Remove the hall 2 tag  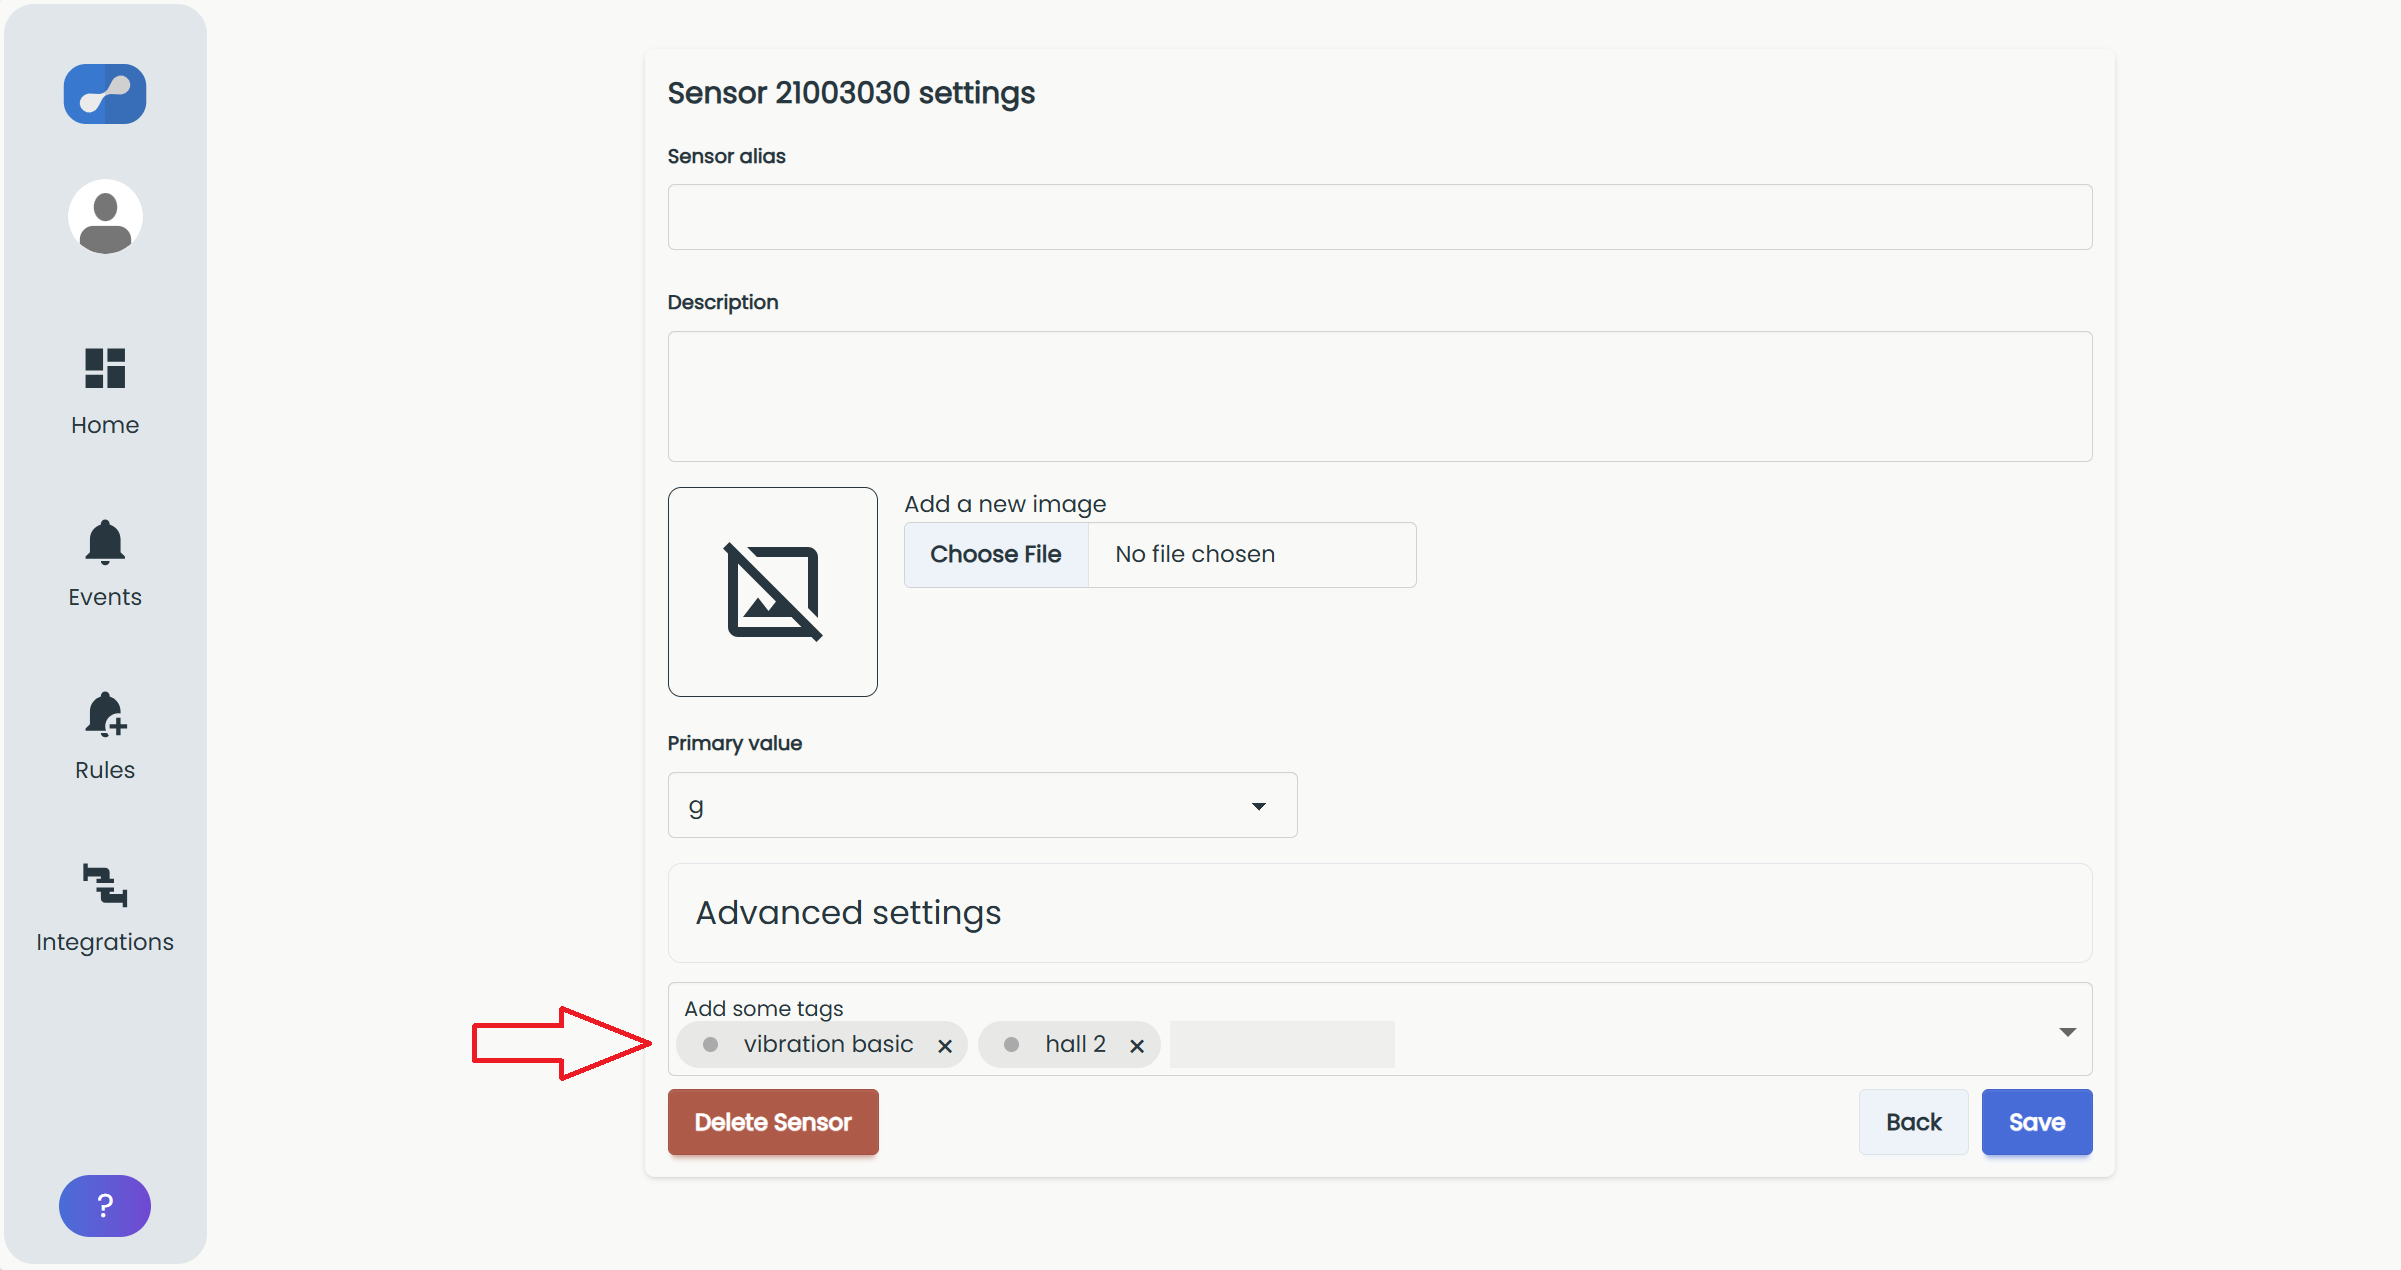1137,1046
